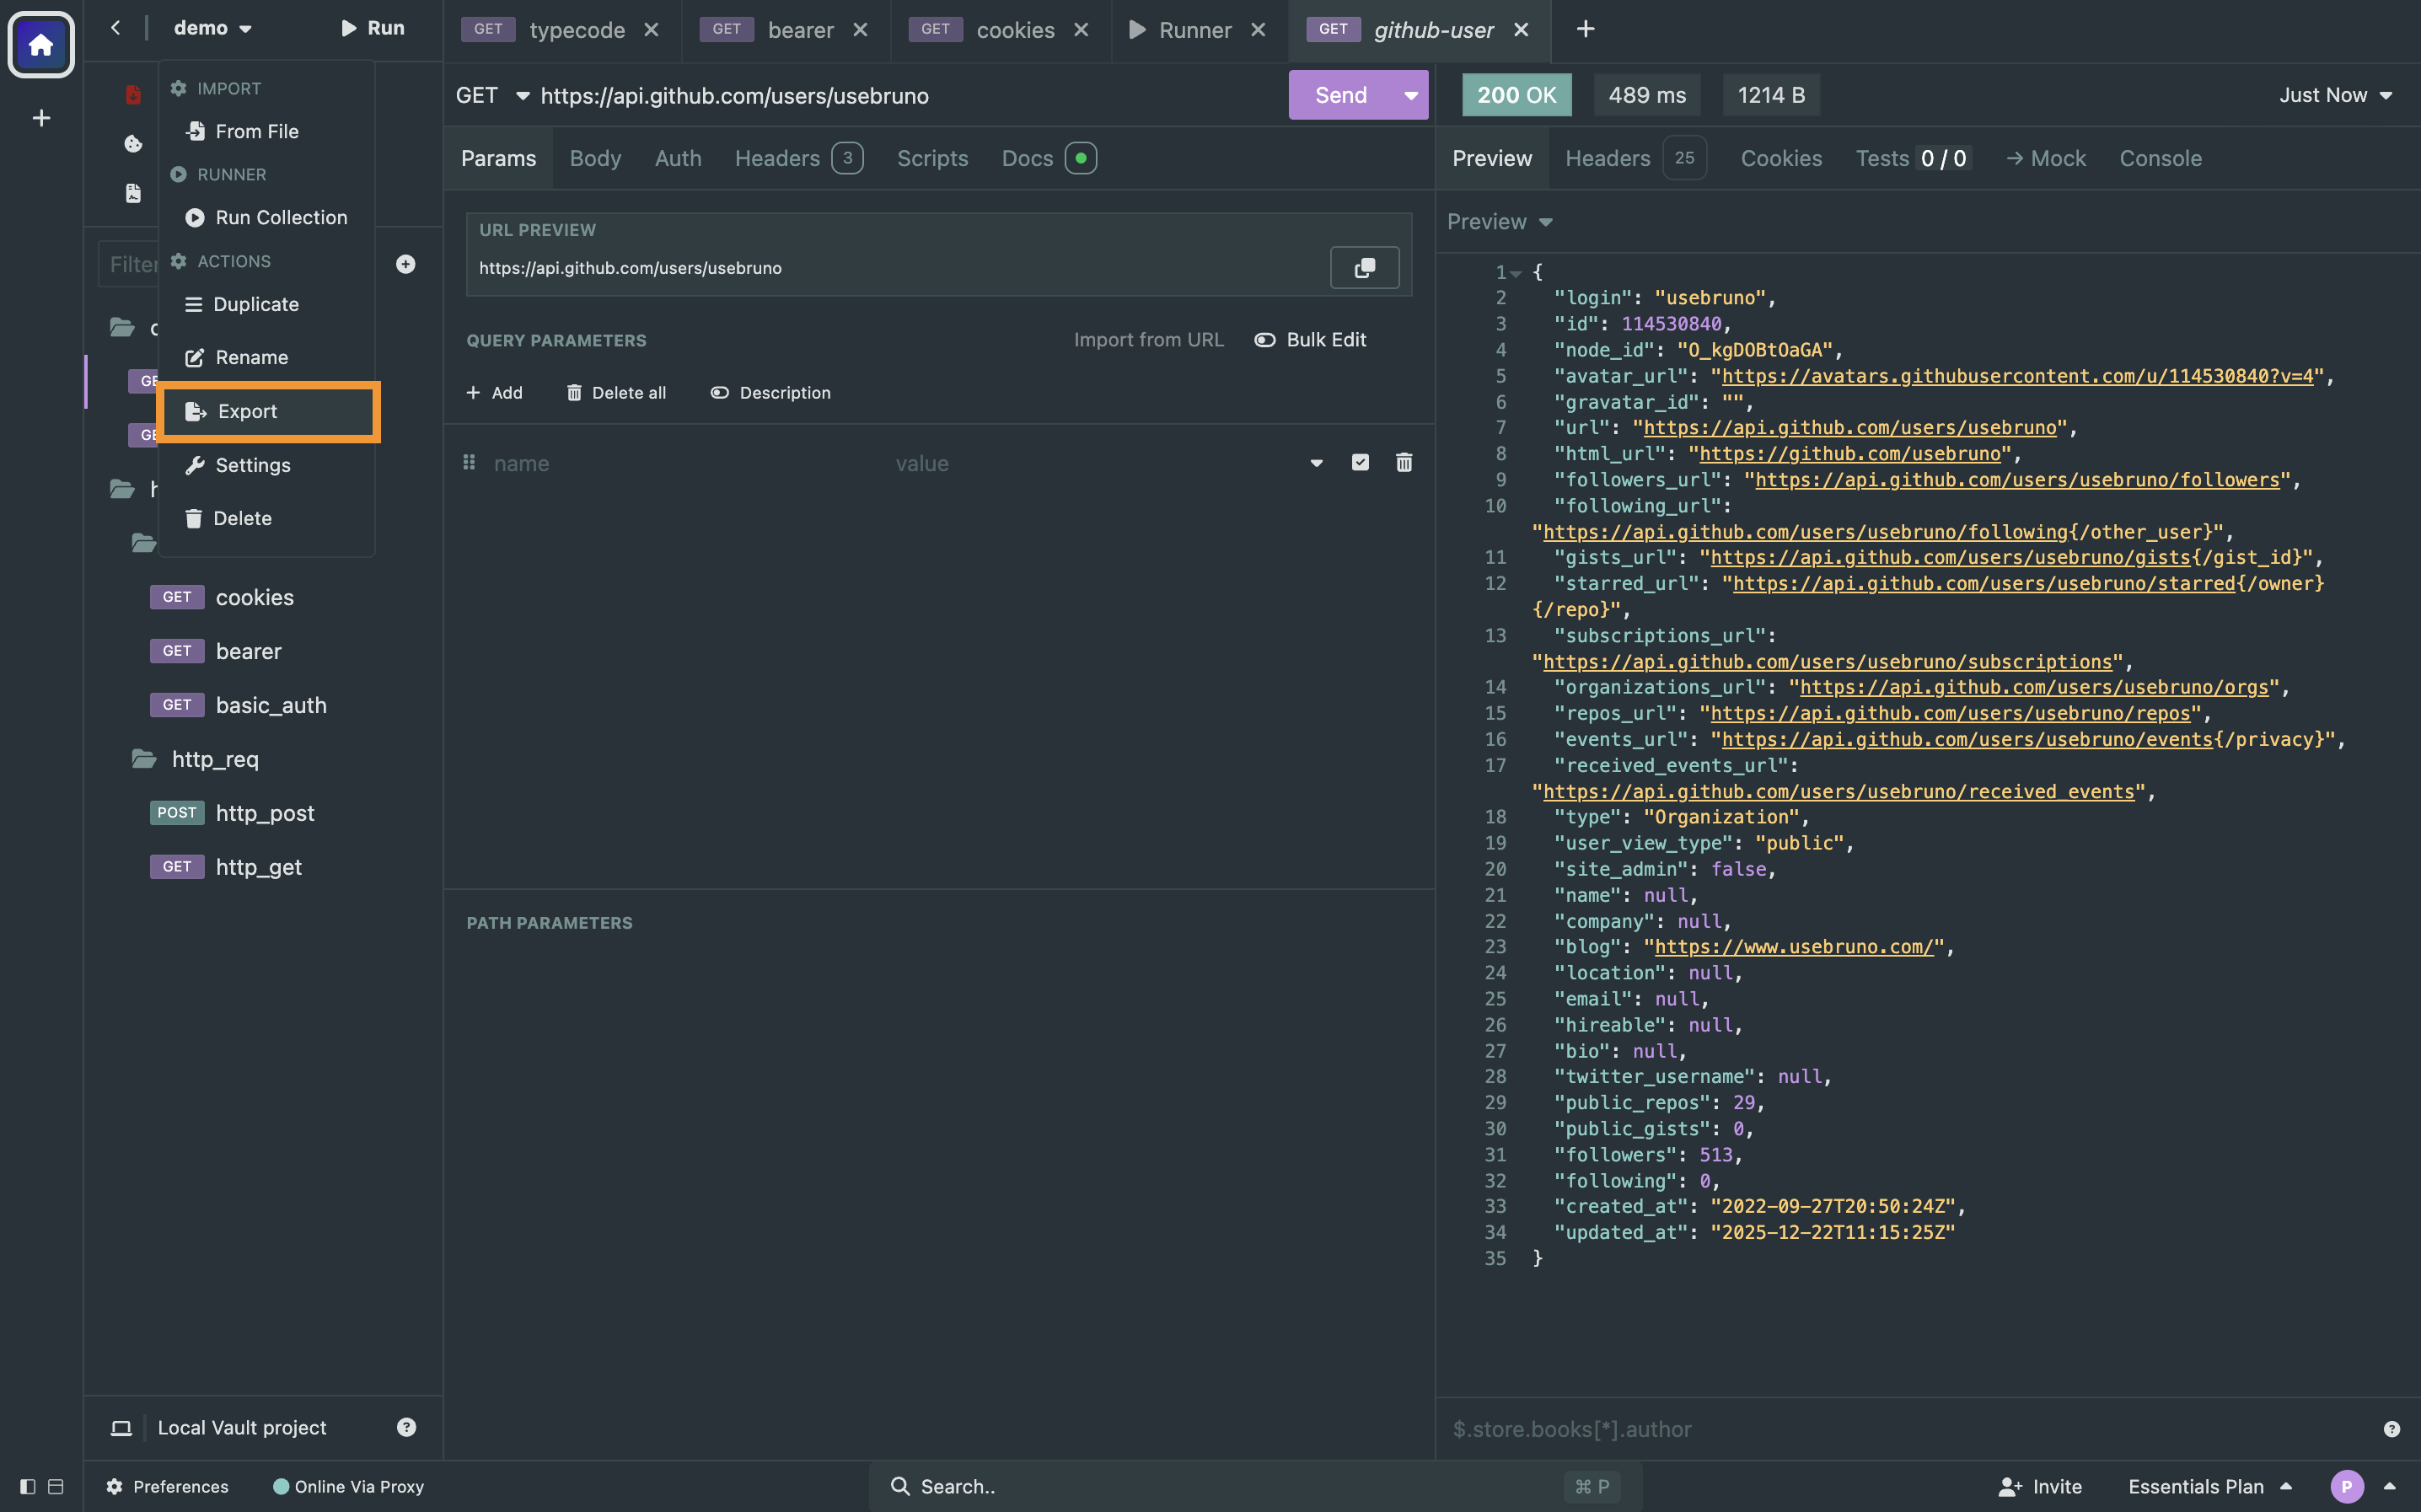Expand the Send button dropdown arrow
This screenshot has height=1512, width=2421.
click(x=1410, y=96)
